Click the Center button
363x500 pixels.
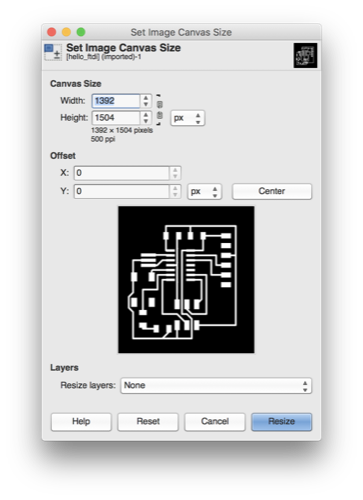[272, 191]
